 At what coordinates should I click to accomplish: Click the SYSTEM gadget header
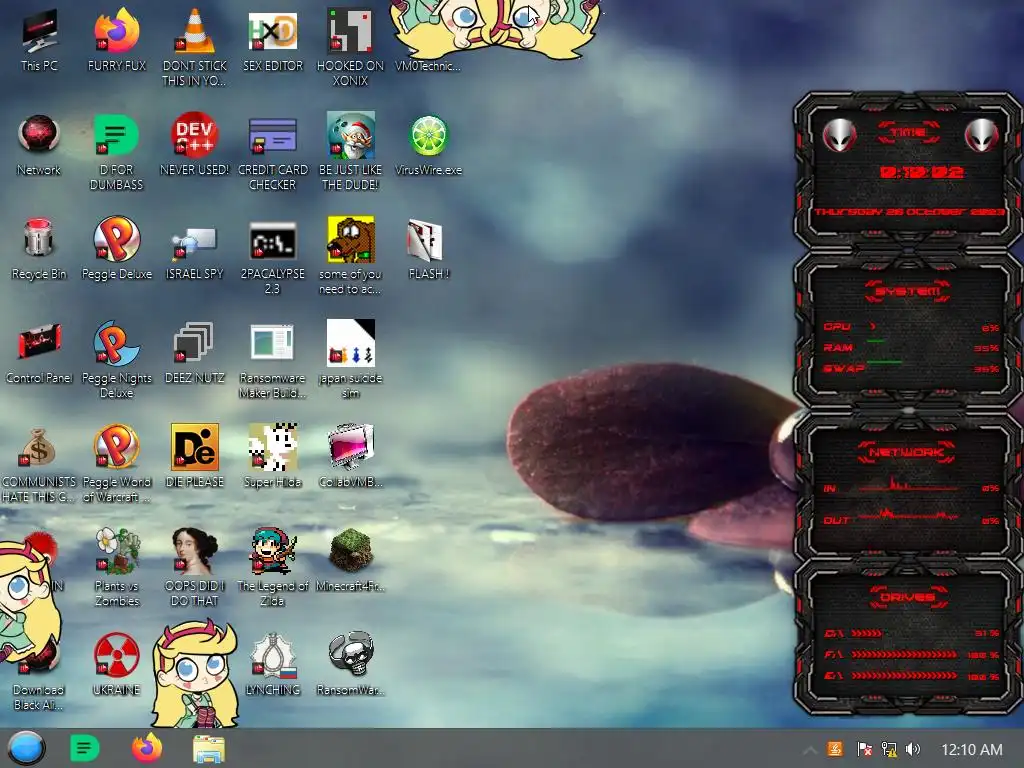pyautogui.click(x=908, y=291)
